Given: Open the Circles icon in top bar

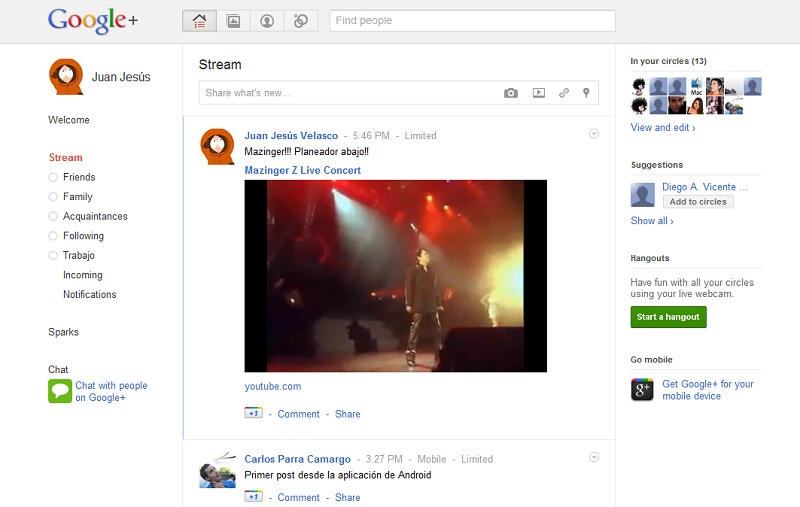Looking at the screenshot, I should (301, 21).
